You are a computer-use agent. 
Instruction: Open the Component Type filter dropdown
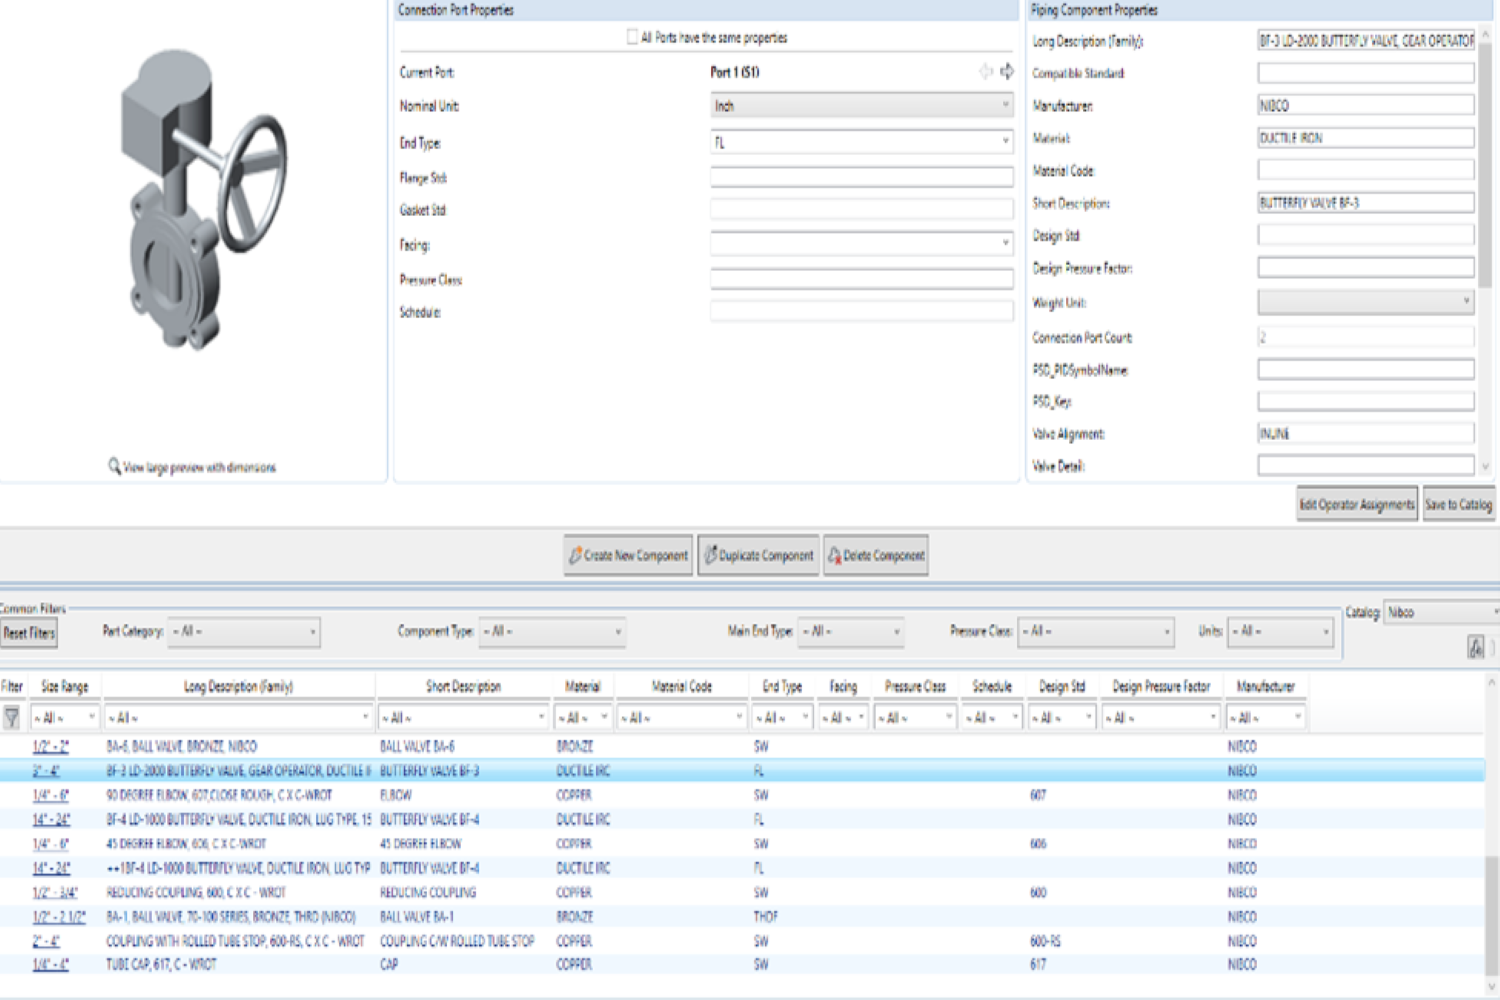(552, 631)
